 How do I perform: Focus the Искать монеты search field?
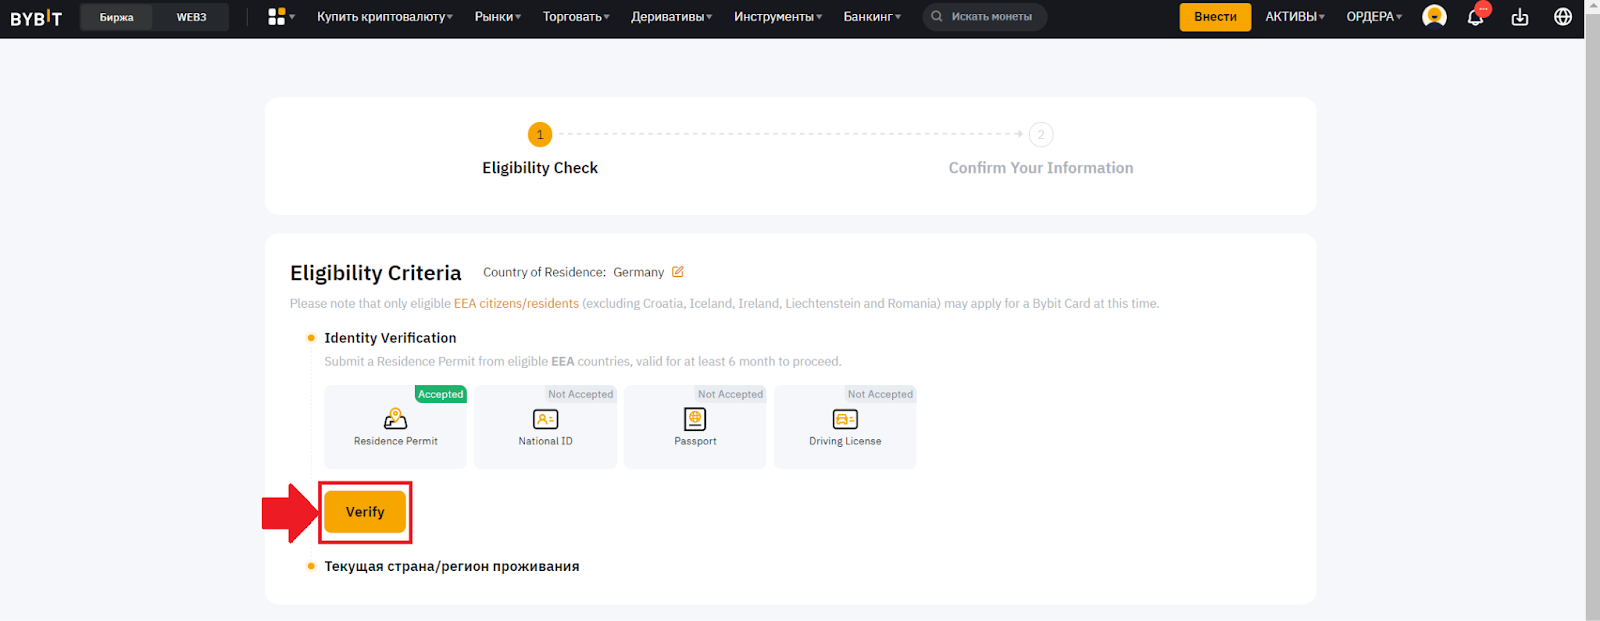(x=984, y=17)
